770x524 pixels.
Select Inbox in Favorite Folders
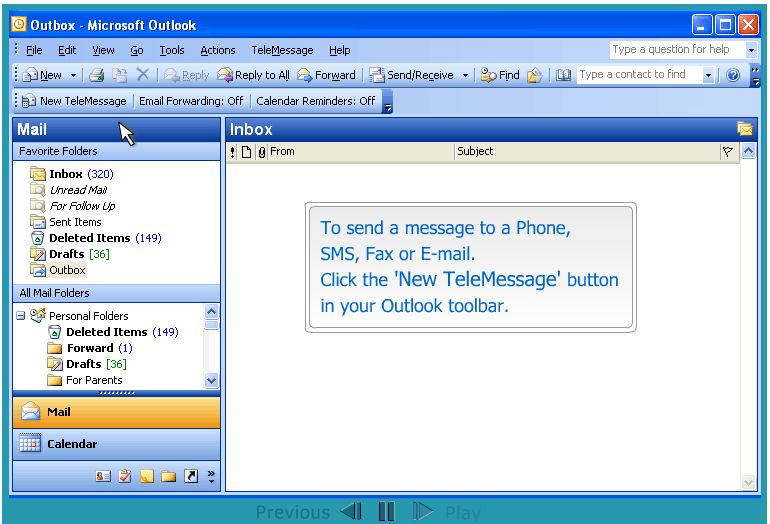pyautogui.click(x=71, y=174)
